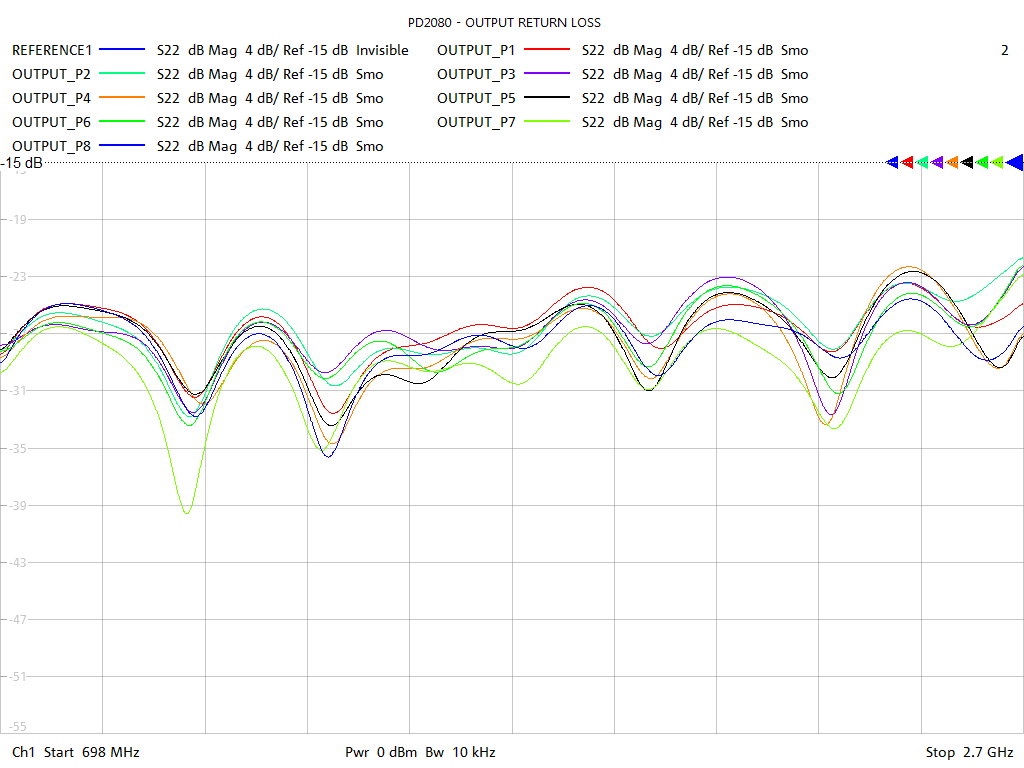The width and height of the screenshot is (1024, 768).
Task: Click the '-39' y-axis scale label
Action: pyautogui.click(x=18, y=505)
